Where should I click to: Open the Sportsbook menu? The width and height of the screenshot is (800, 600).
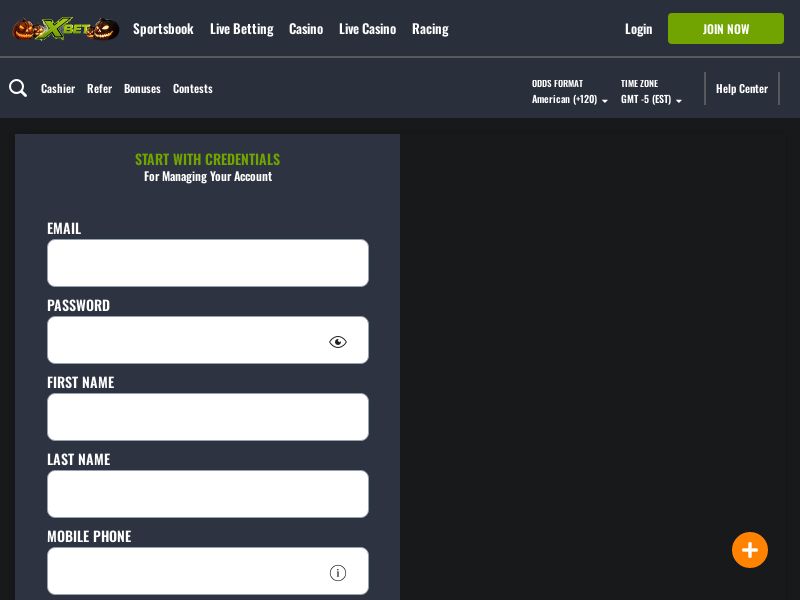(163, 29)
